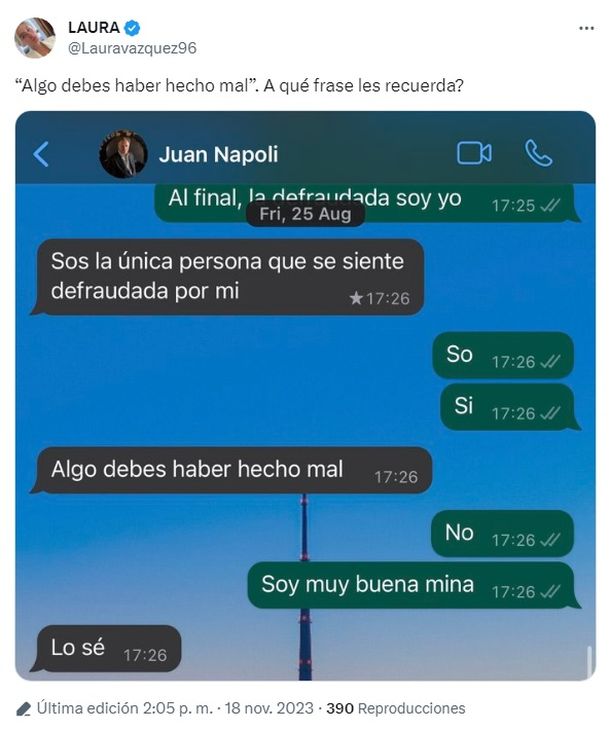Image resolution: width=610 pixels, height=730 pixels.
Task: Select the 'Lo sé' message bubble
Action: coord(106,649)
